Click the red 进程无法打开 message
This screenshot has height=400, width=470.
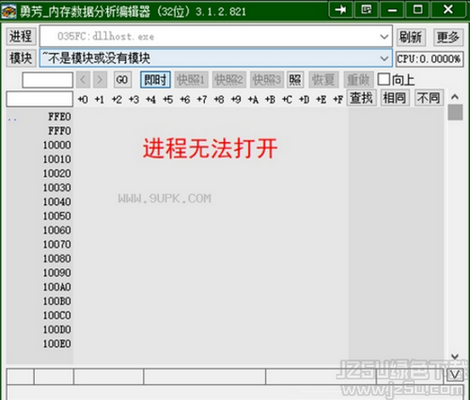click(210, 148)
